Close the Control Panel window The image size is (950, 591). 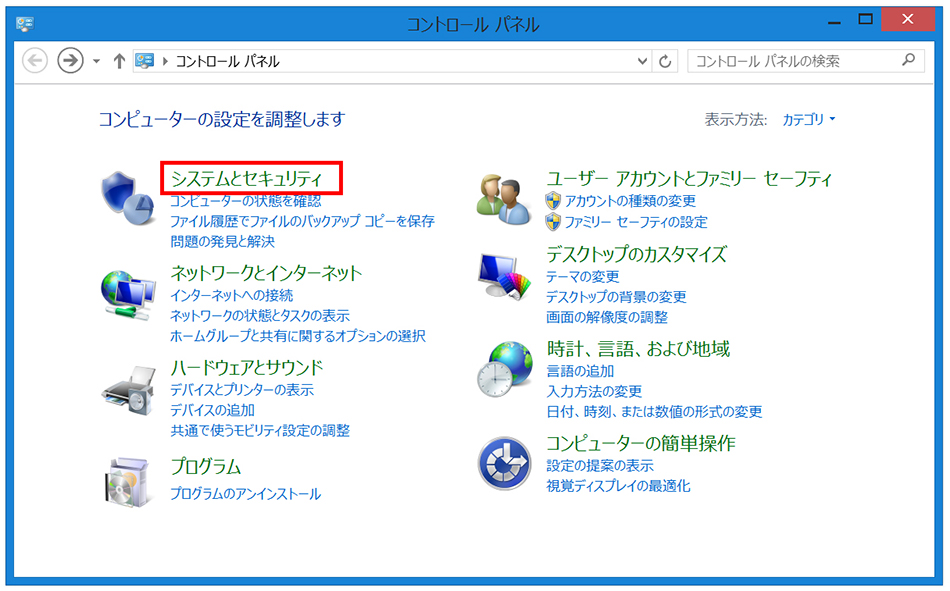tap(908, 19)
